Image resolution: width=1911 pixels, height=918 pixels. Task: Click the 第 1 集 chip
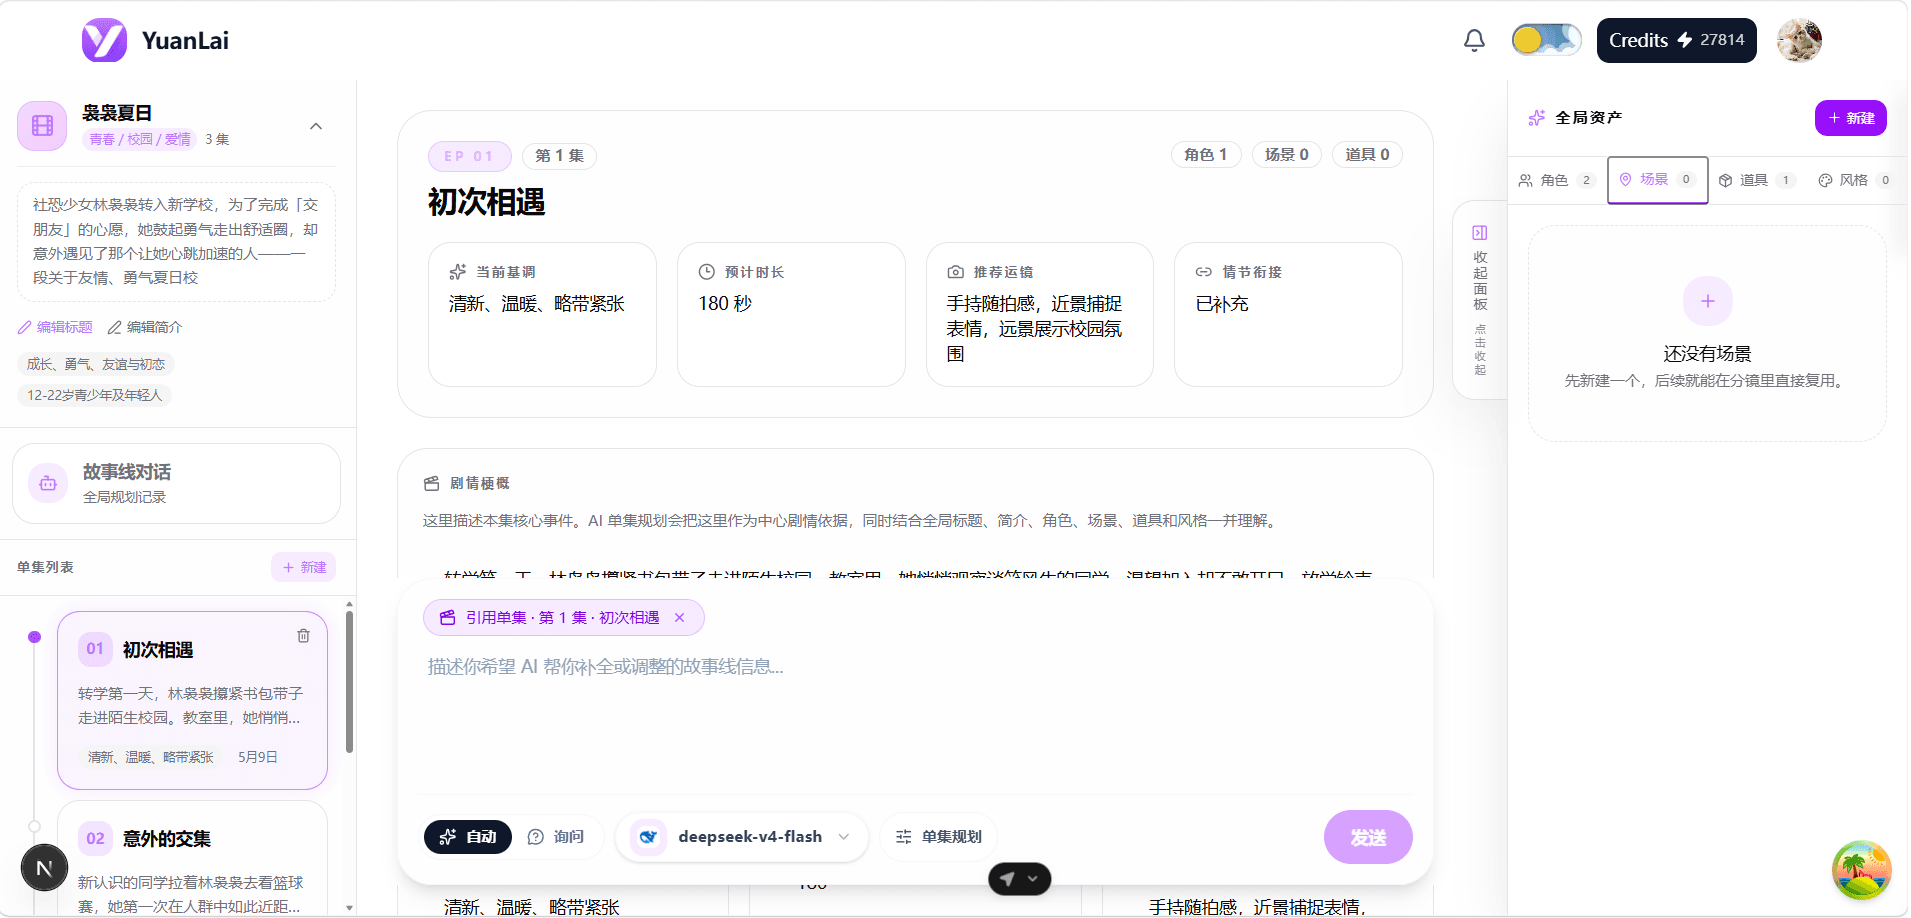(559, 156)
